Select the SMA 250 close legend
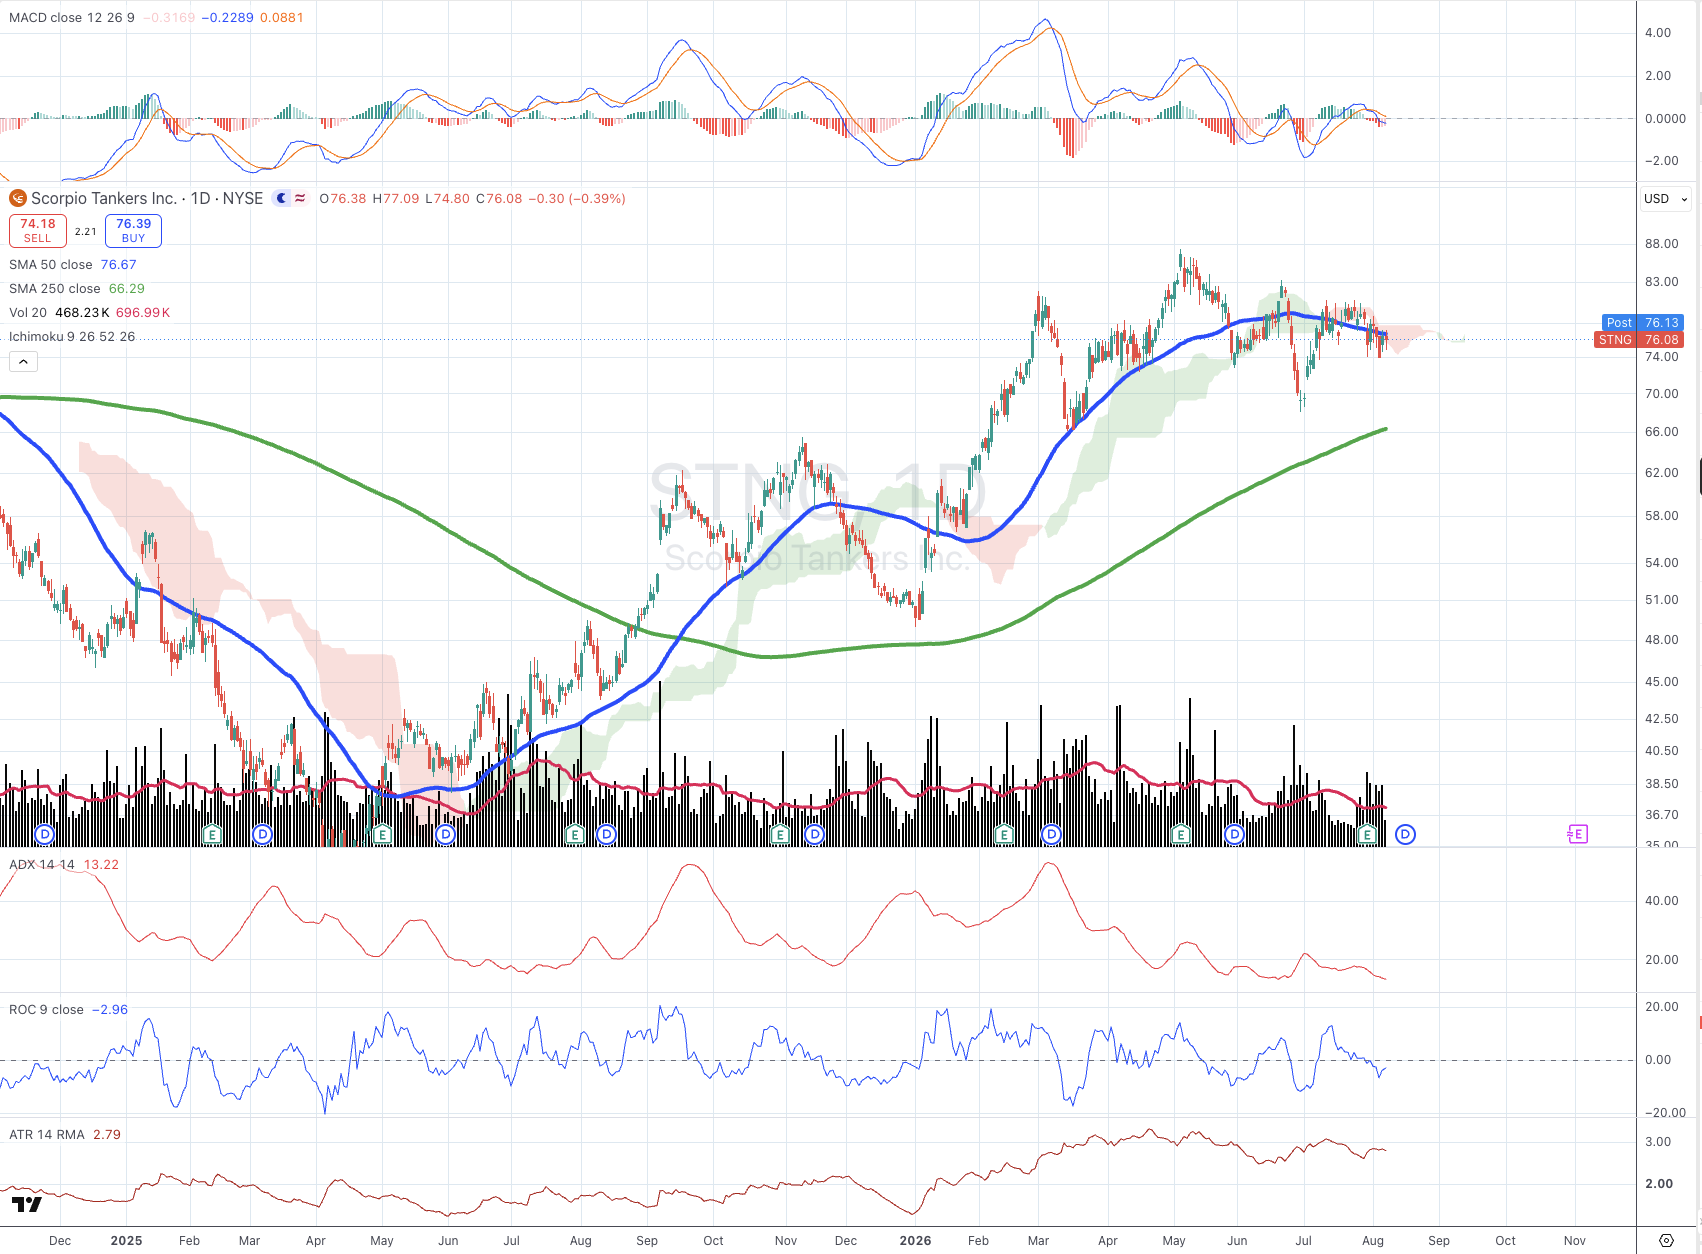Viewport: 1702px width, 1254px height. [54, 288]
